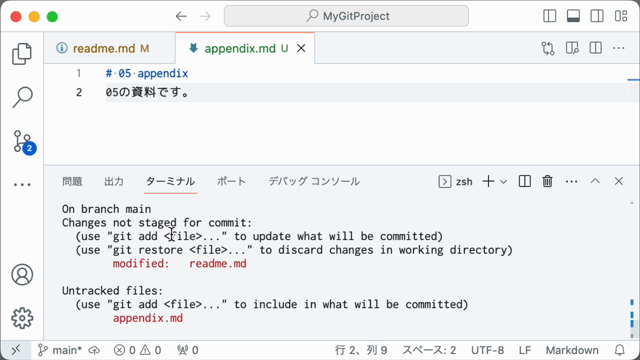The image size is (640, 360).
Task: Go back with the left arrow
Action: tap(181, 16)
